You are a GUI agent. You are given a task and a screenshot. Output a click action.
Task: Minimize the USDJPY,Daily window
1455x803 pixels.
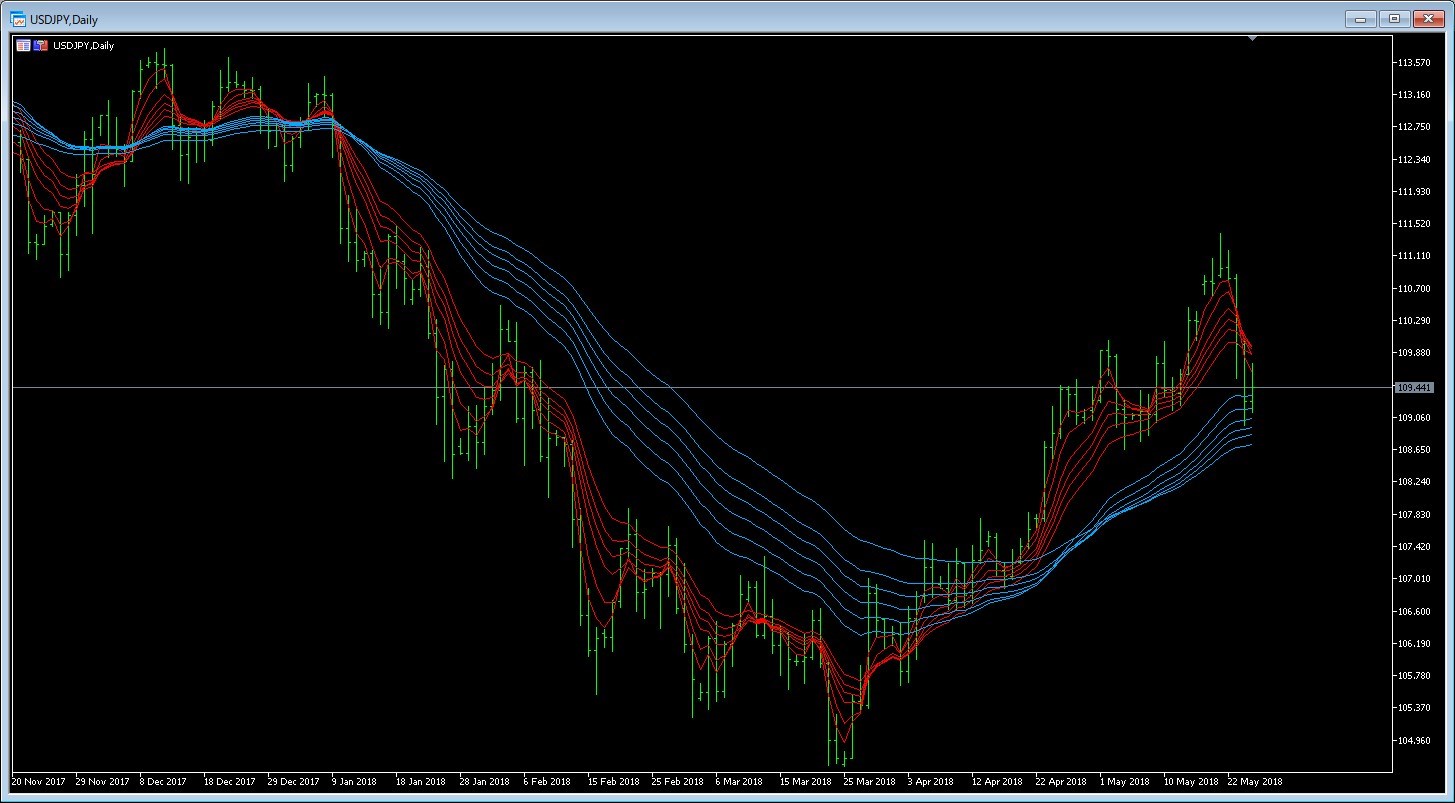coord(1361,18)
